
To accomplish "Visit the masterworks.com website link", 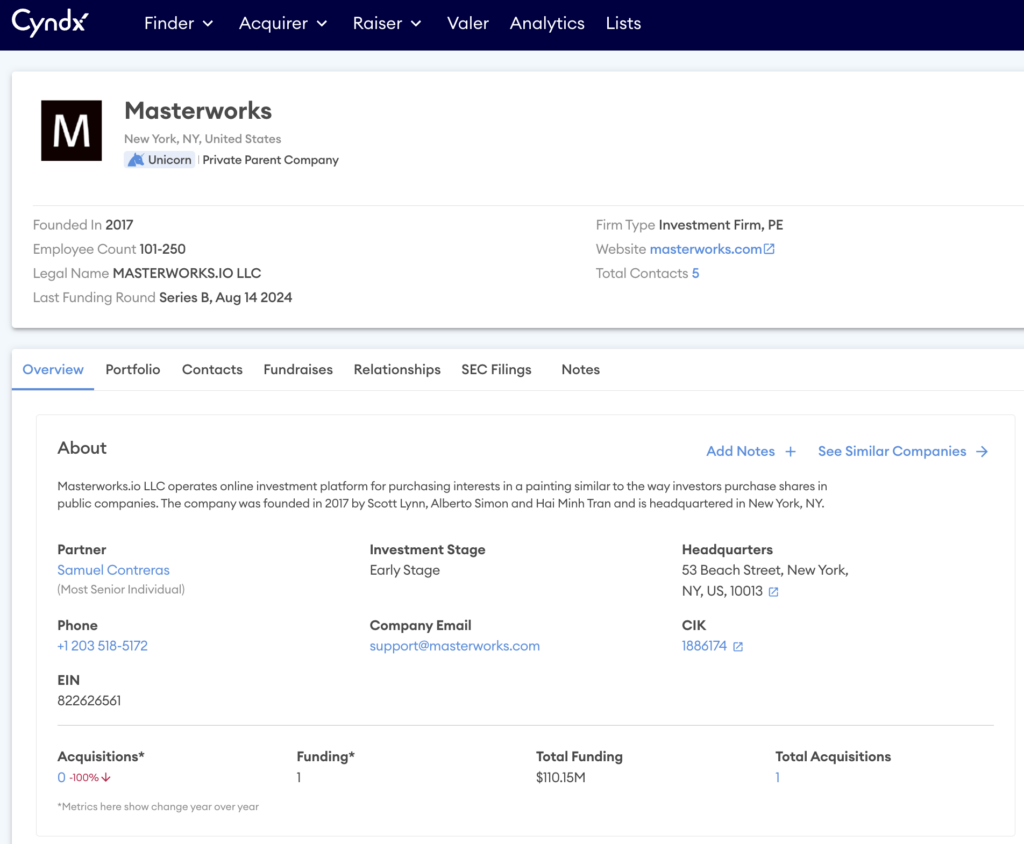I will (x=705, y=249).
